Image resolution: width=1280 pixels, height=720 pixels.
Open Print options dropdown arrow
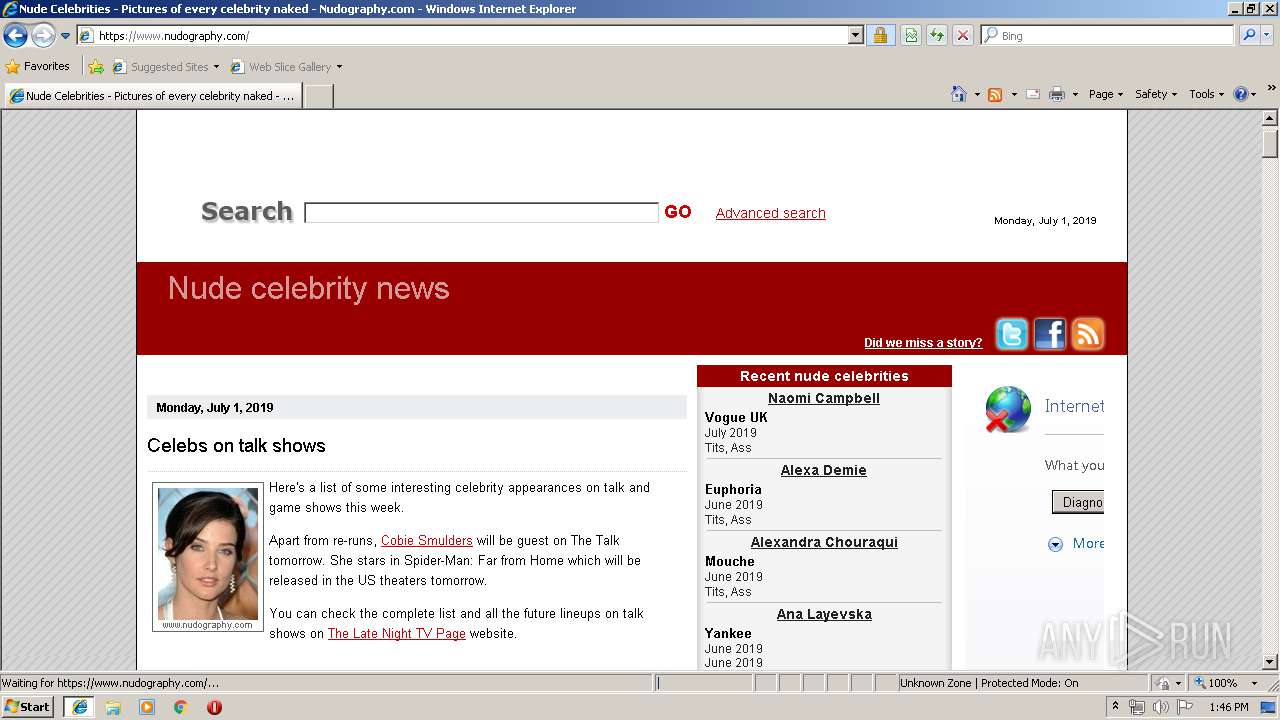(1075, 94)
